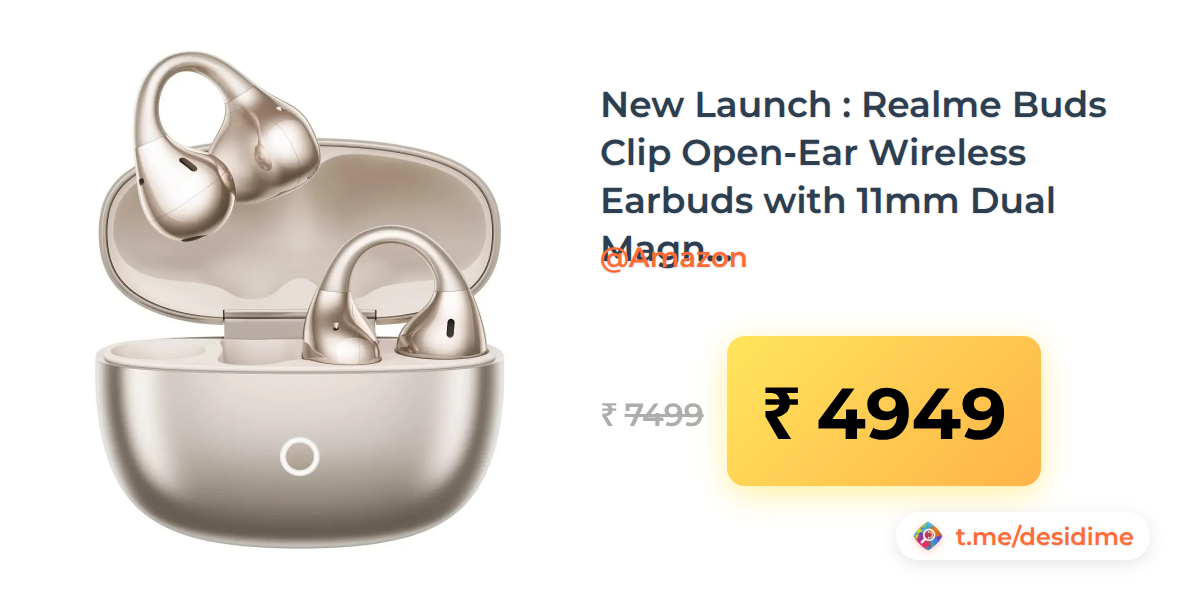This screenshot has width=1200, height=600.
Task: Click the yellow ₹ 4949 price badge
Action: pyautogui.click(x=884, y=411)
